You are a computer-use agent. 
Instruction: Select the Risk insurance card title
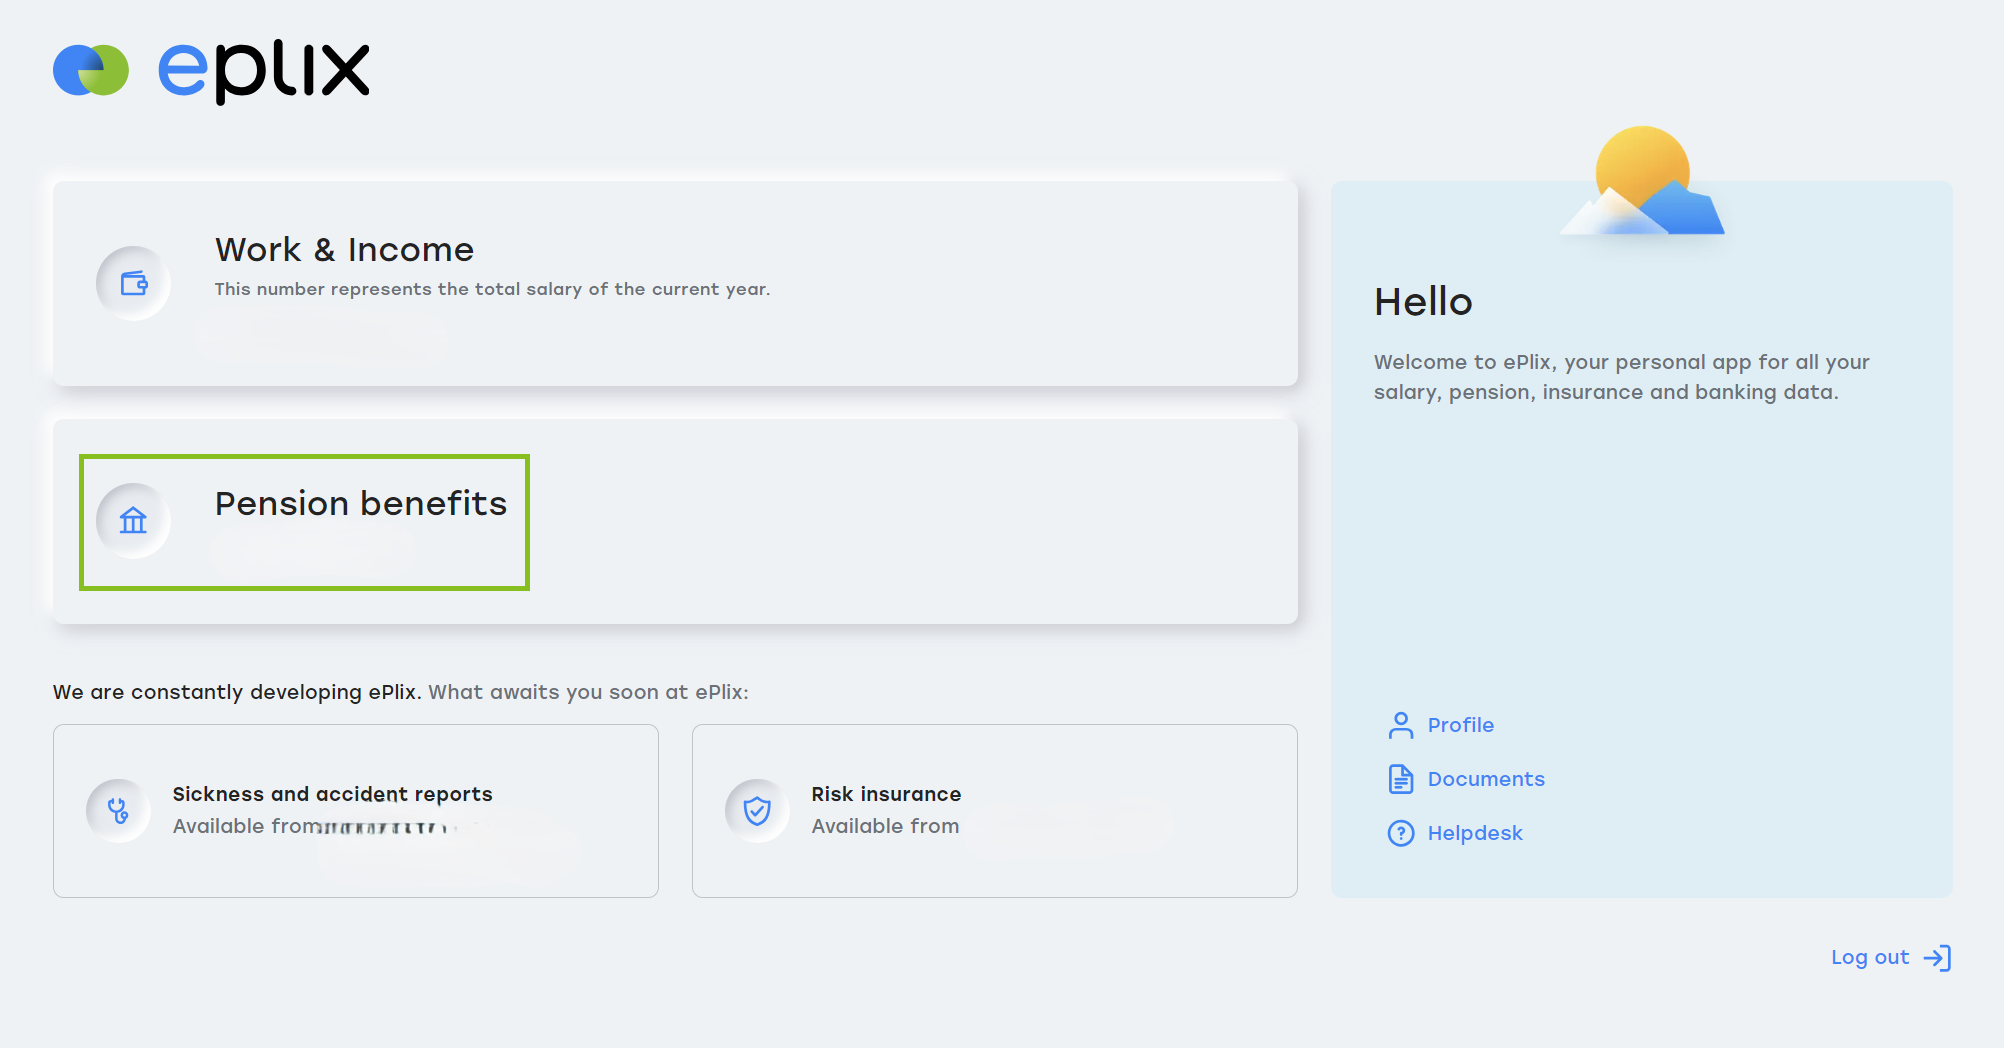click(x=886, y=794)
